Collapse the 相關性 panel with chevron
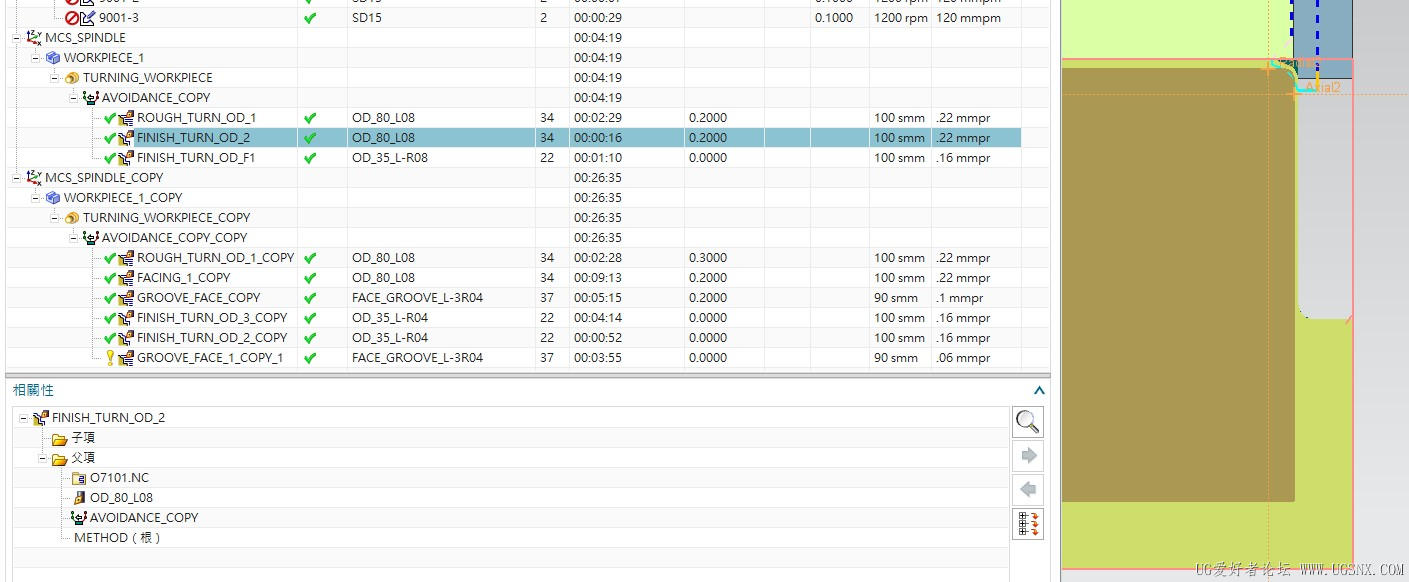 click(1039, 391)
